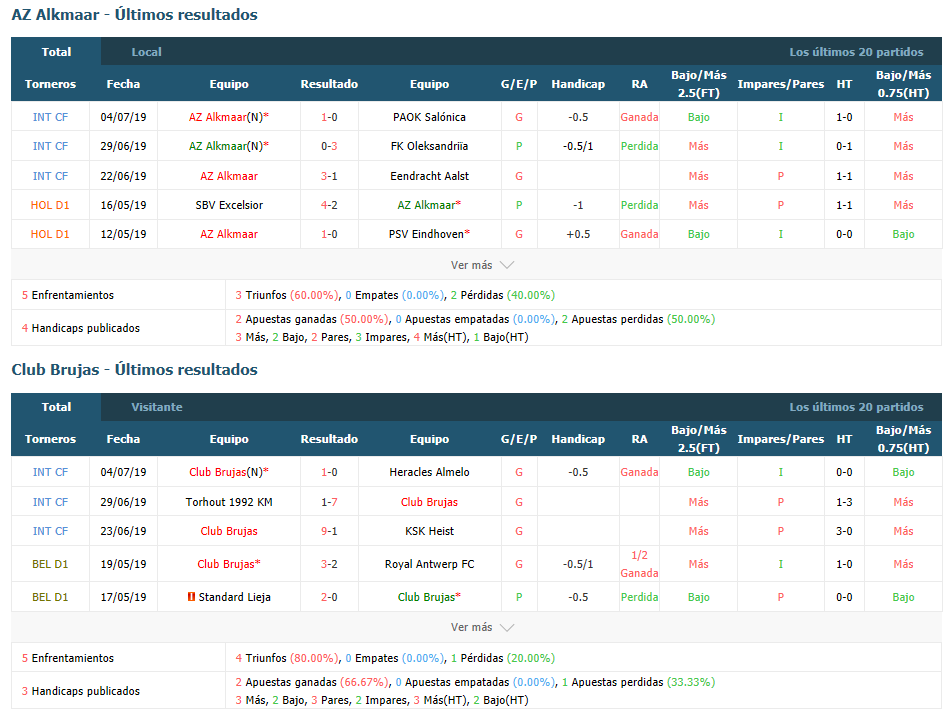The image size is (950, 712).
Task: Click Club Brujas in the Torhout 1992 KM row
Action: pyautogui.click(x=430, y=502)
